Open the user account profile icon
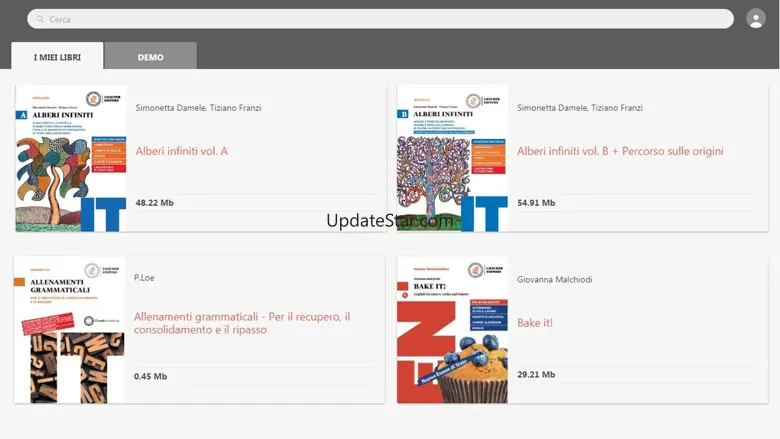 click(756, 19)
